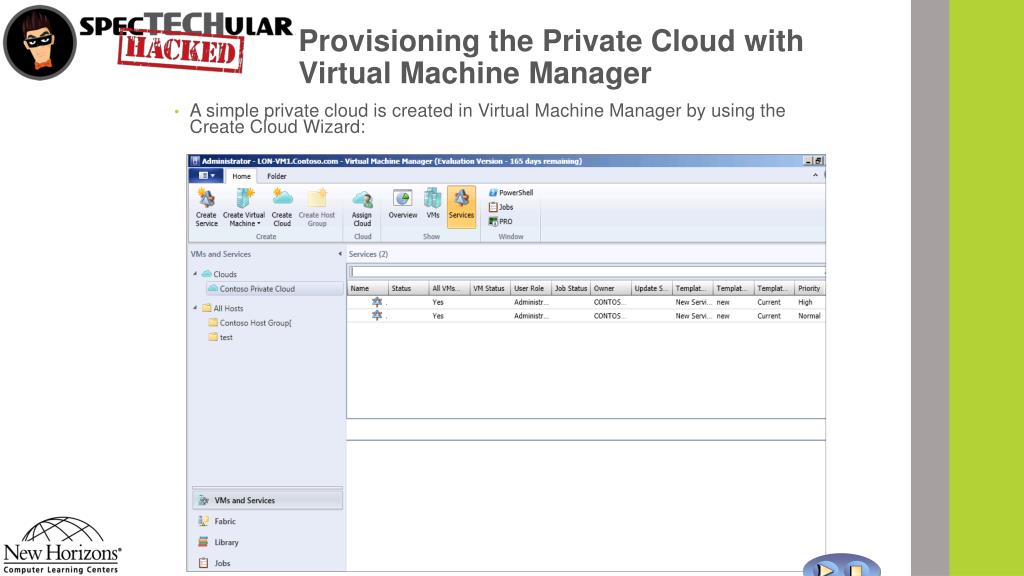Open the Create Virtual Machine dropdown

tap(244, 208)
